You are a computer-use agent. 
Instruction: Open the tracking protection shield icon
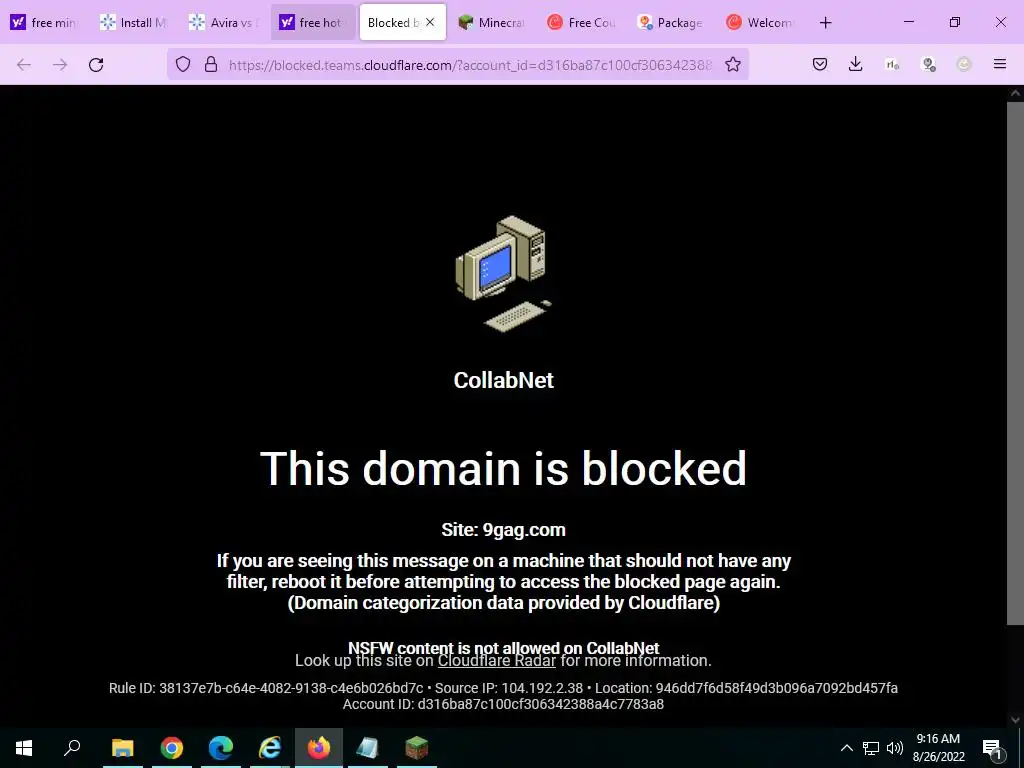click(183, 64)
